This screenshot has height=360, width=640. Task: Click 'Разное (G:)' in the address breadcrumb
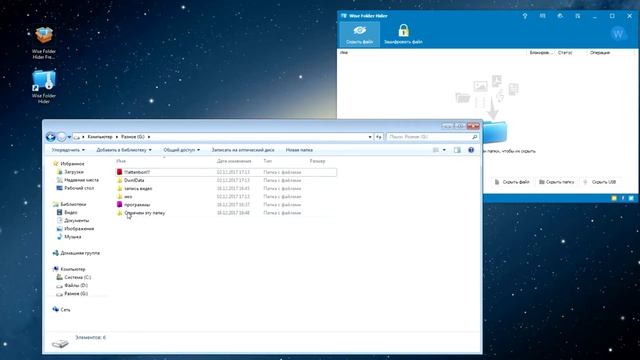tap(133, 137)
